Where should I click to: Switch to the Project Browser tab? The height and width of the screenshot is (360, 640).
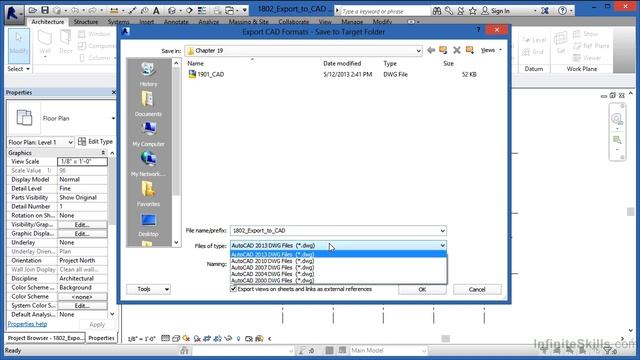(x=45, y=338)
